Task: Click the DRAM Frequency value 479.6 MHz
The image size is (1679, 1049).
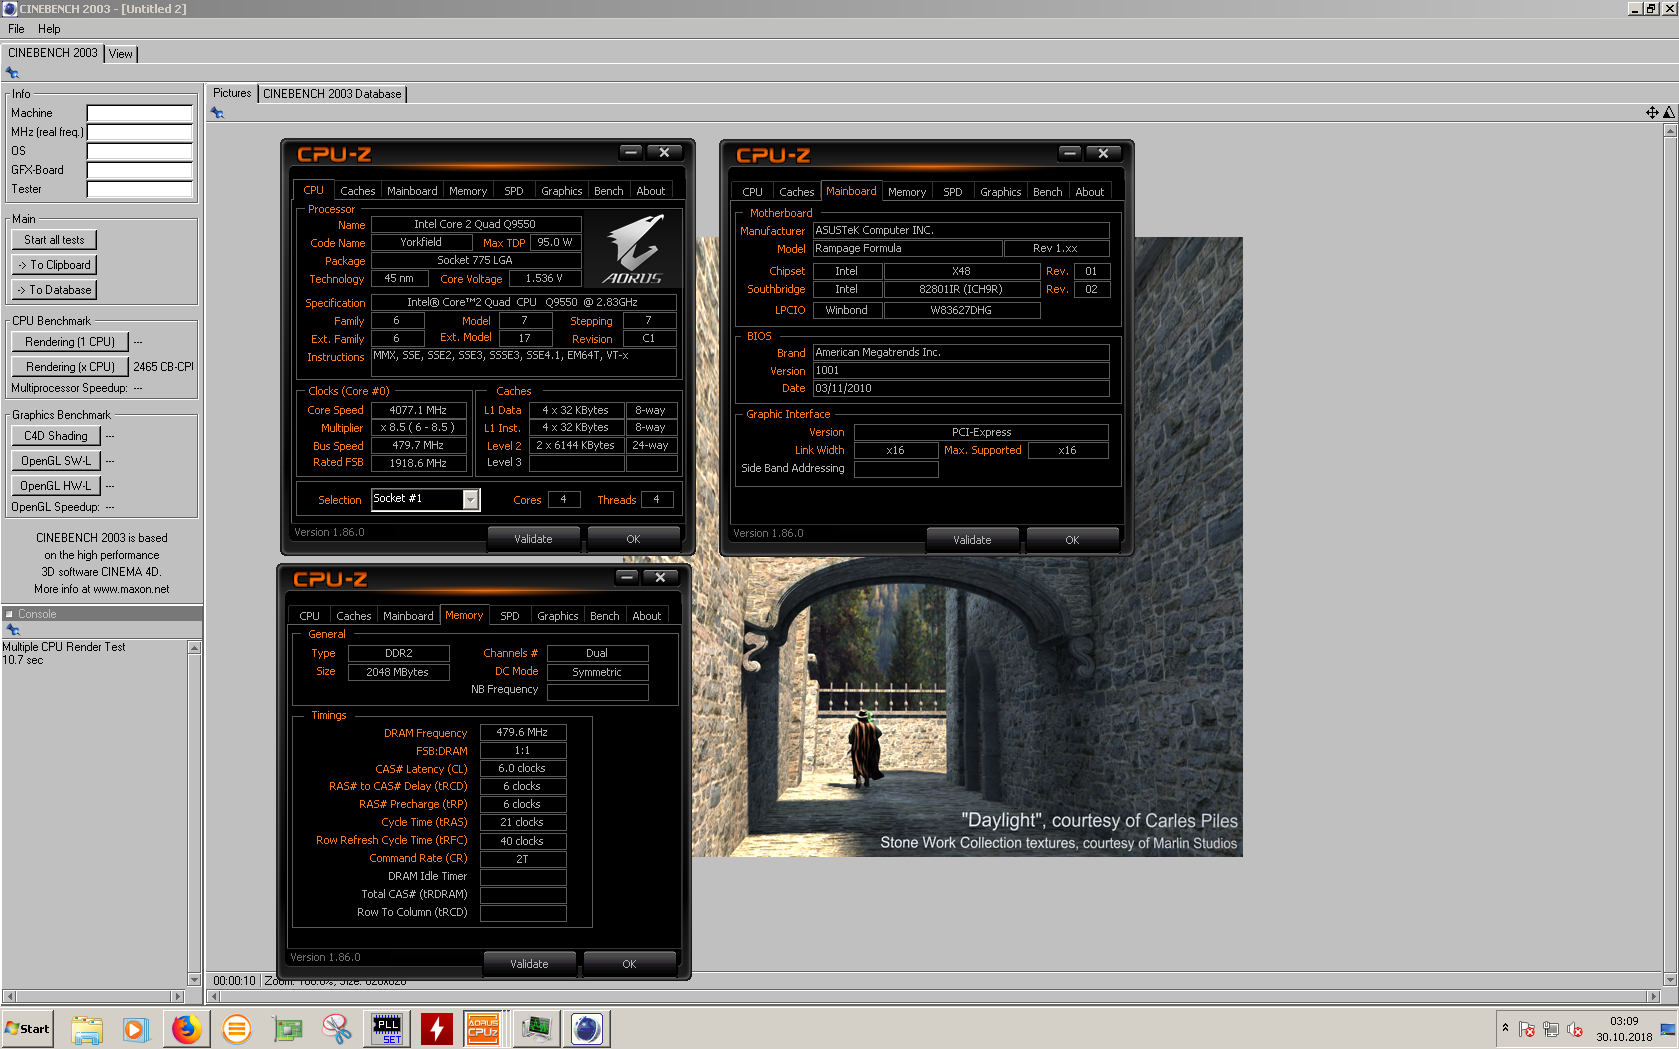Action: pos(522,732)
